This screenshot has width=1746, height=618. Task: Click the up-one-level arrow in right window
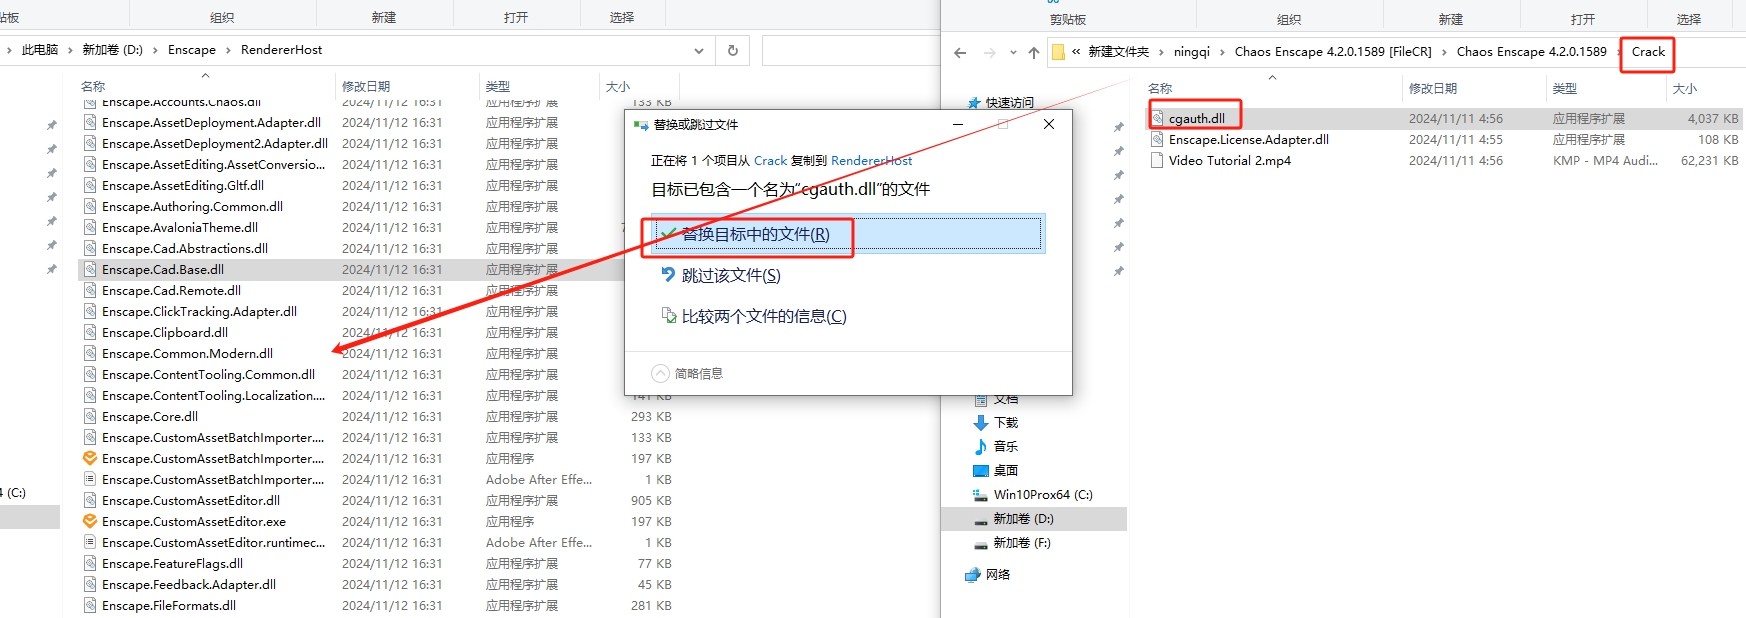(x=1034, y=52)
